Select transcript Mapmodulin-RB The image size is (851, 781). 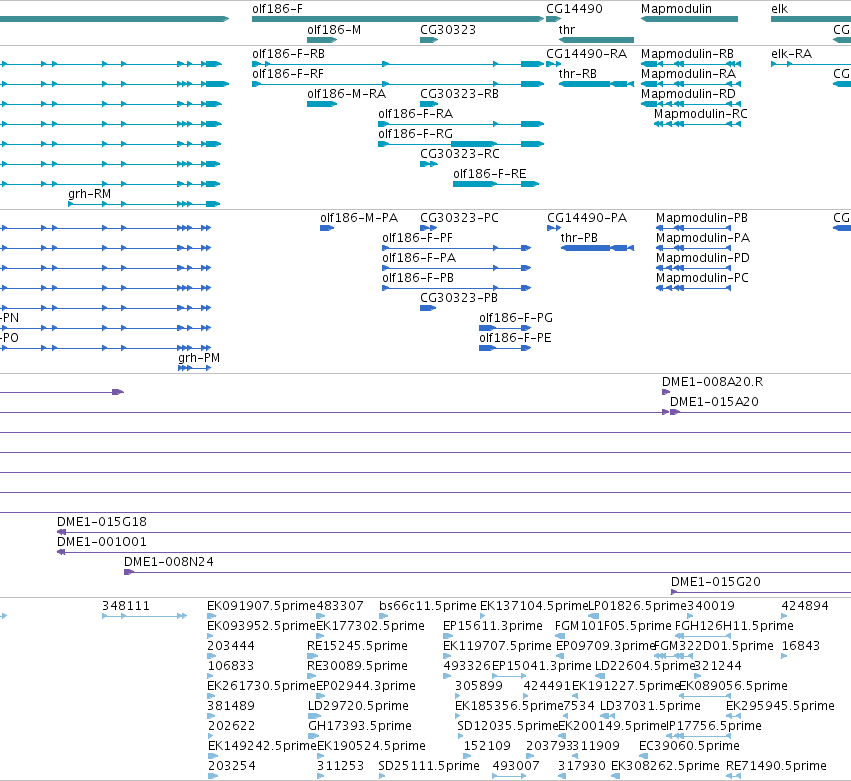click(691, 64)
